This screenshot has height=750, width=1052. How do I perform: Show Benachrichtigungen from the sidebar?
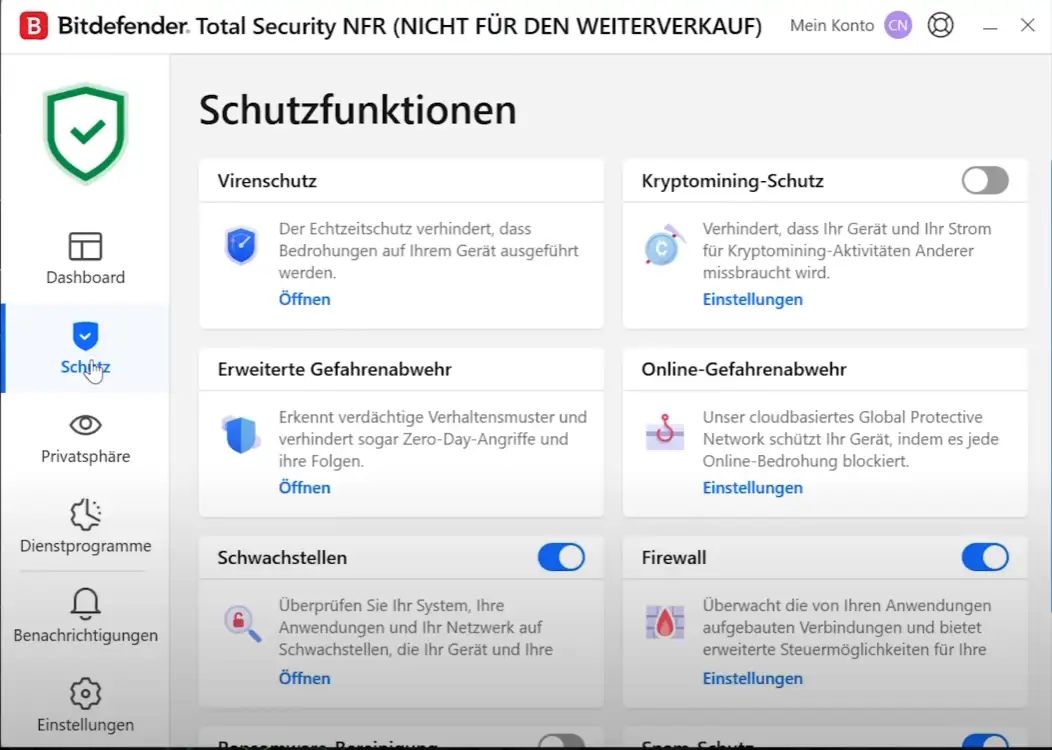(85, 616)
